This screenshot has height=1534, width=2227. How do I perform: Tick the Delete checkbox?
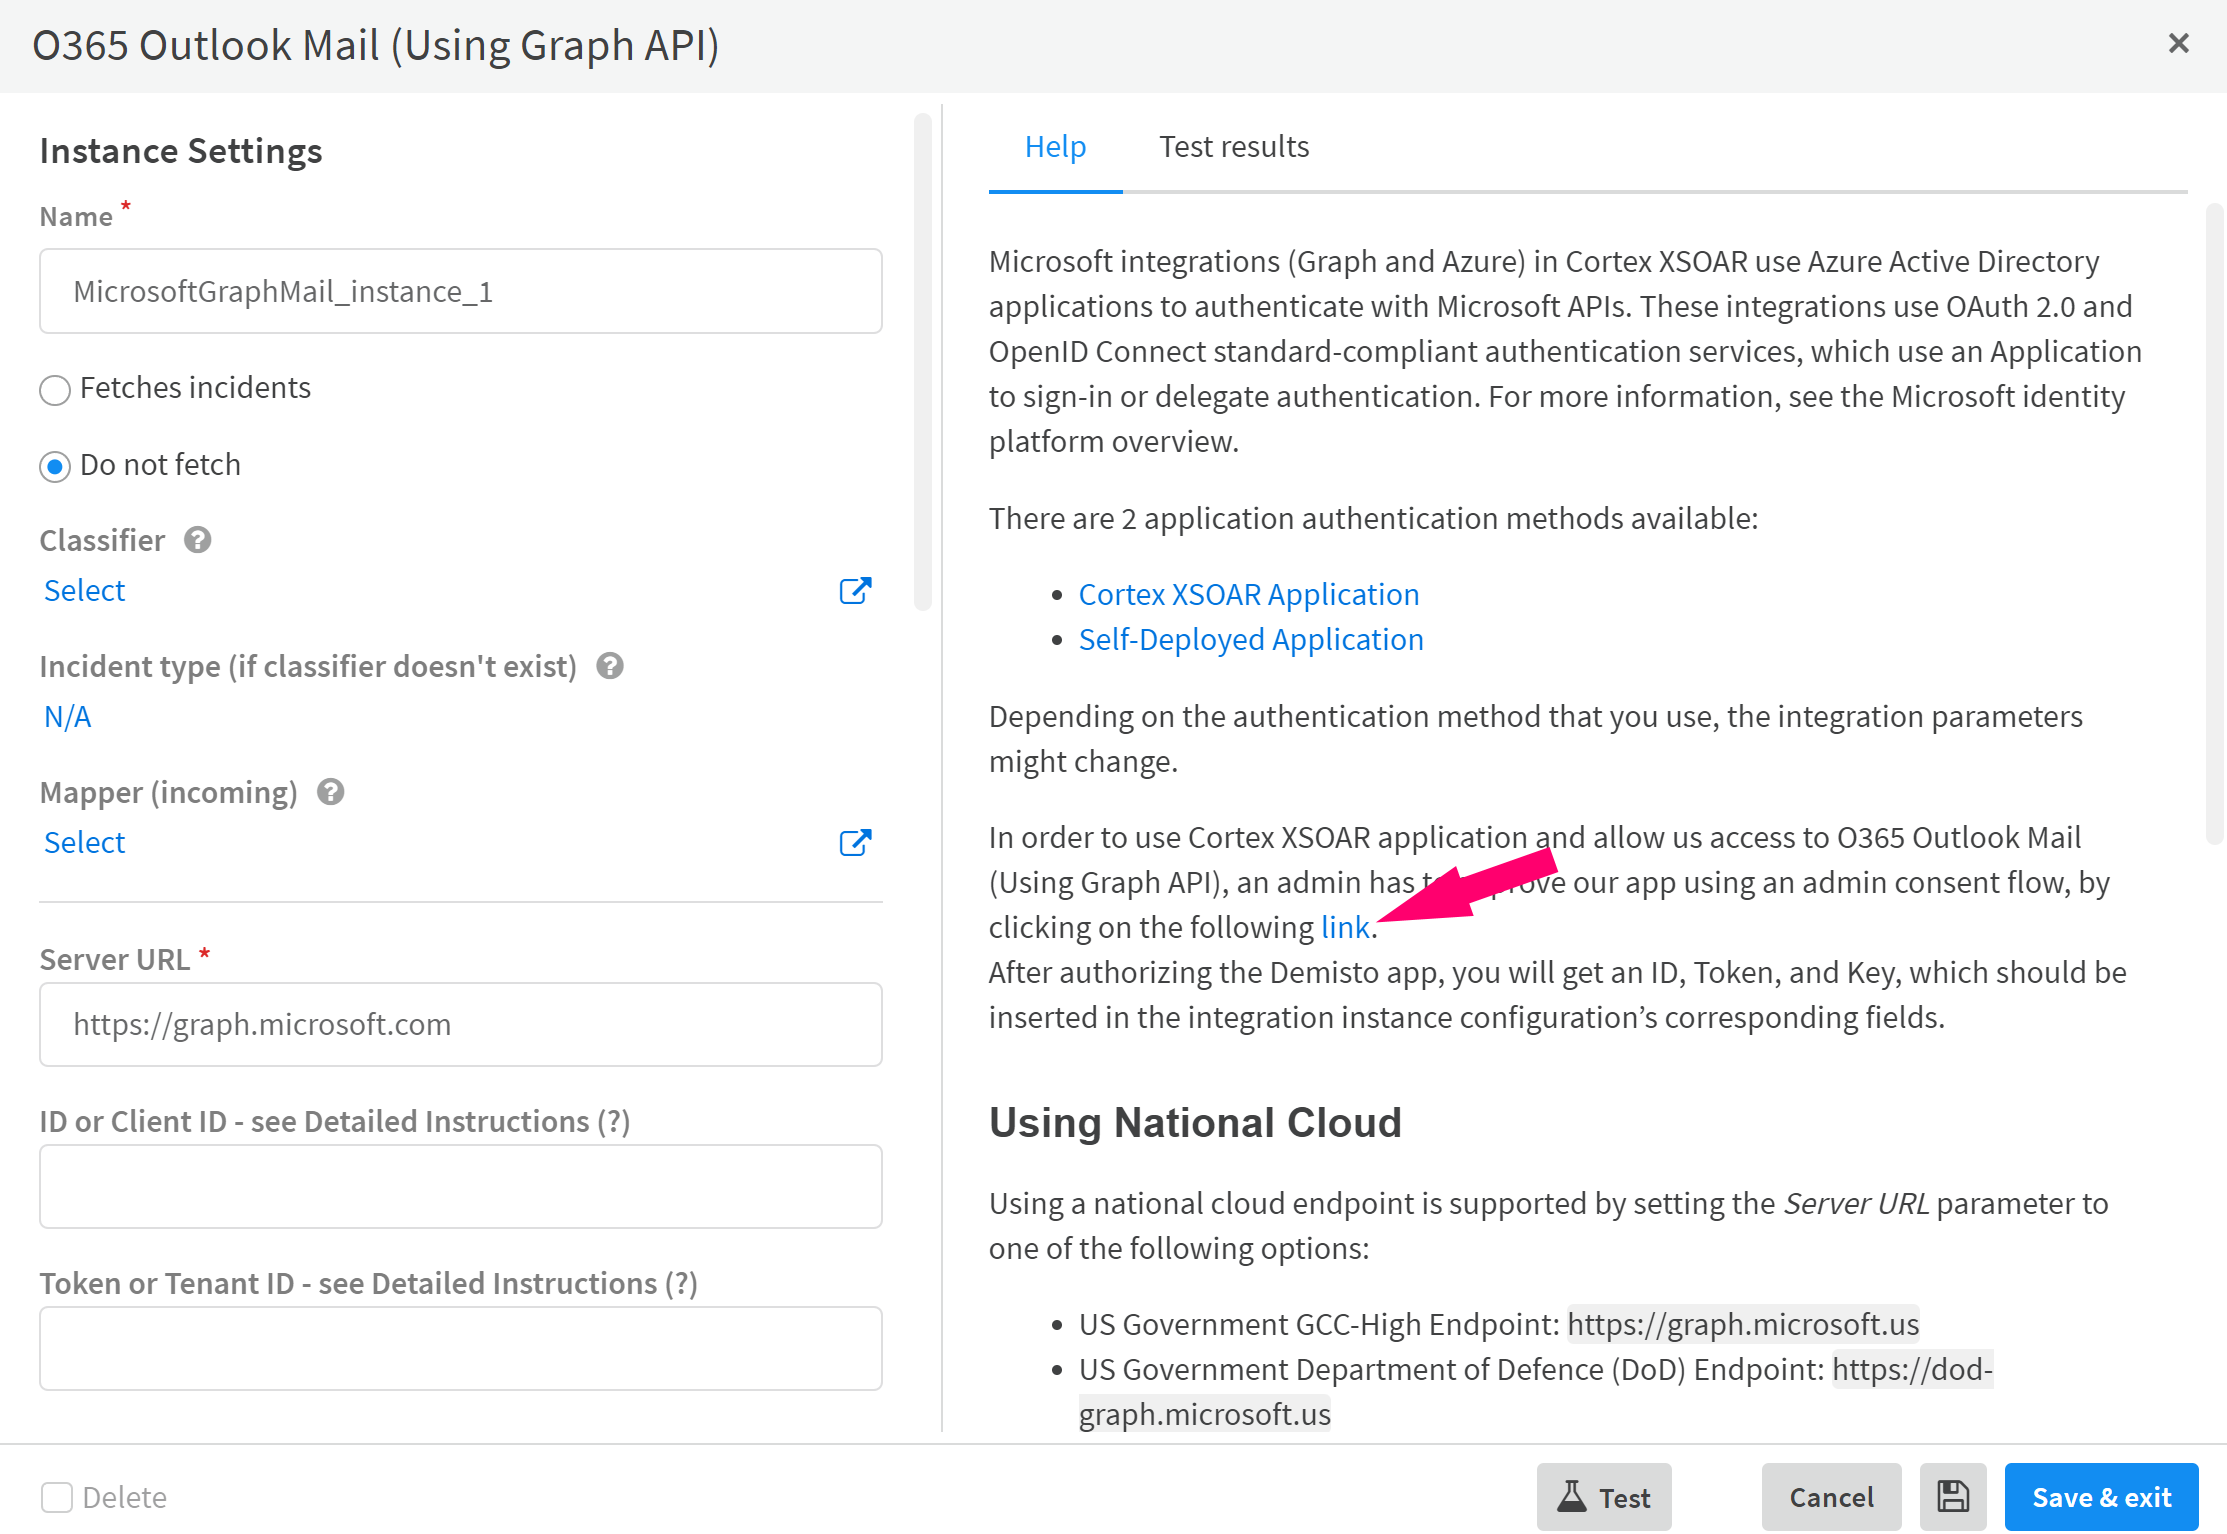tap(57, 1497)
